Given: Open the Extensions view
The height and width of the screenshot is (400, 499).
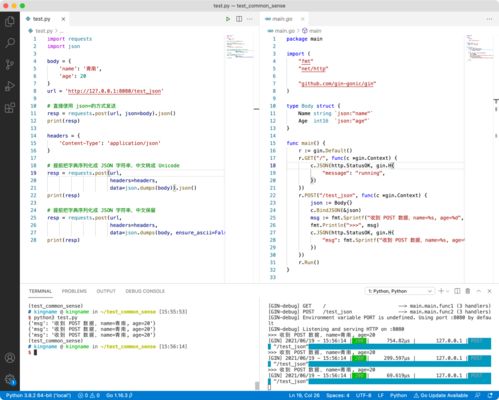Looking at the screenshot, I should tap(10, 108).
